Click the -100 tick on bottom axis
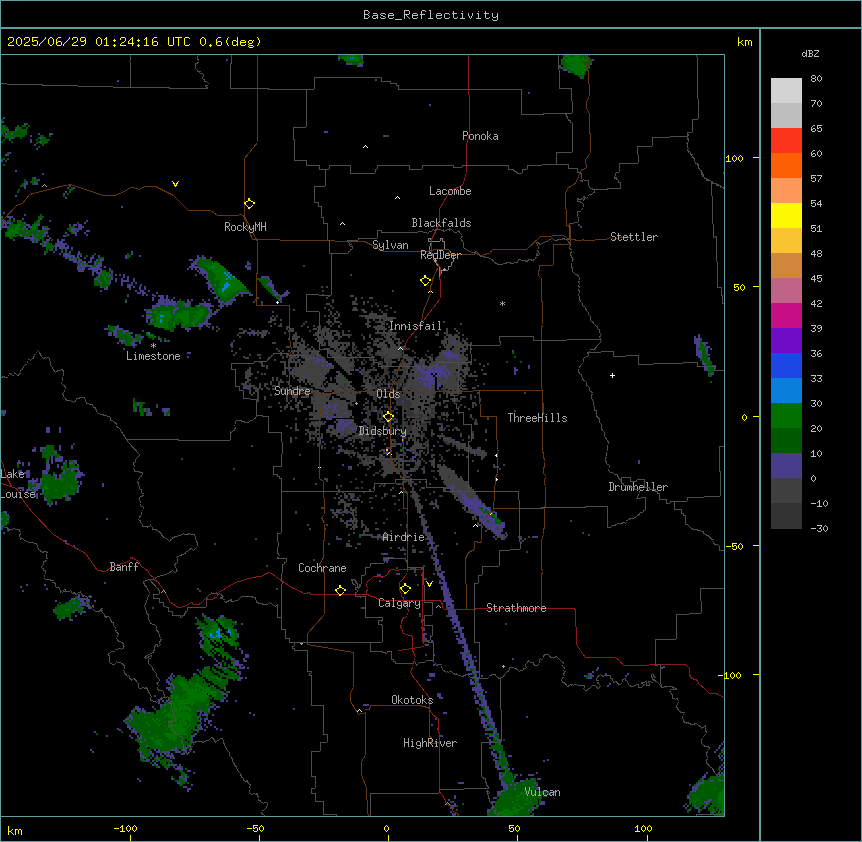This screenshot has height=842, width=862. point(125,828)
